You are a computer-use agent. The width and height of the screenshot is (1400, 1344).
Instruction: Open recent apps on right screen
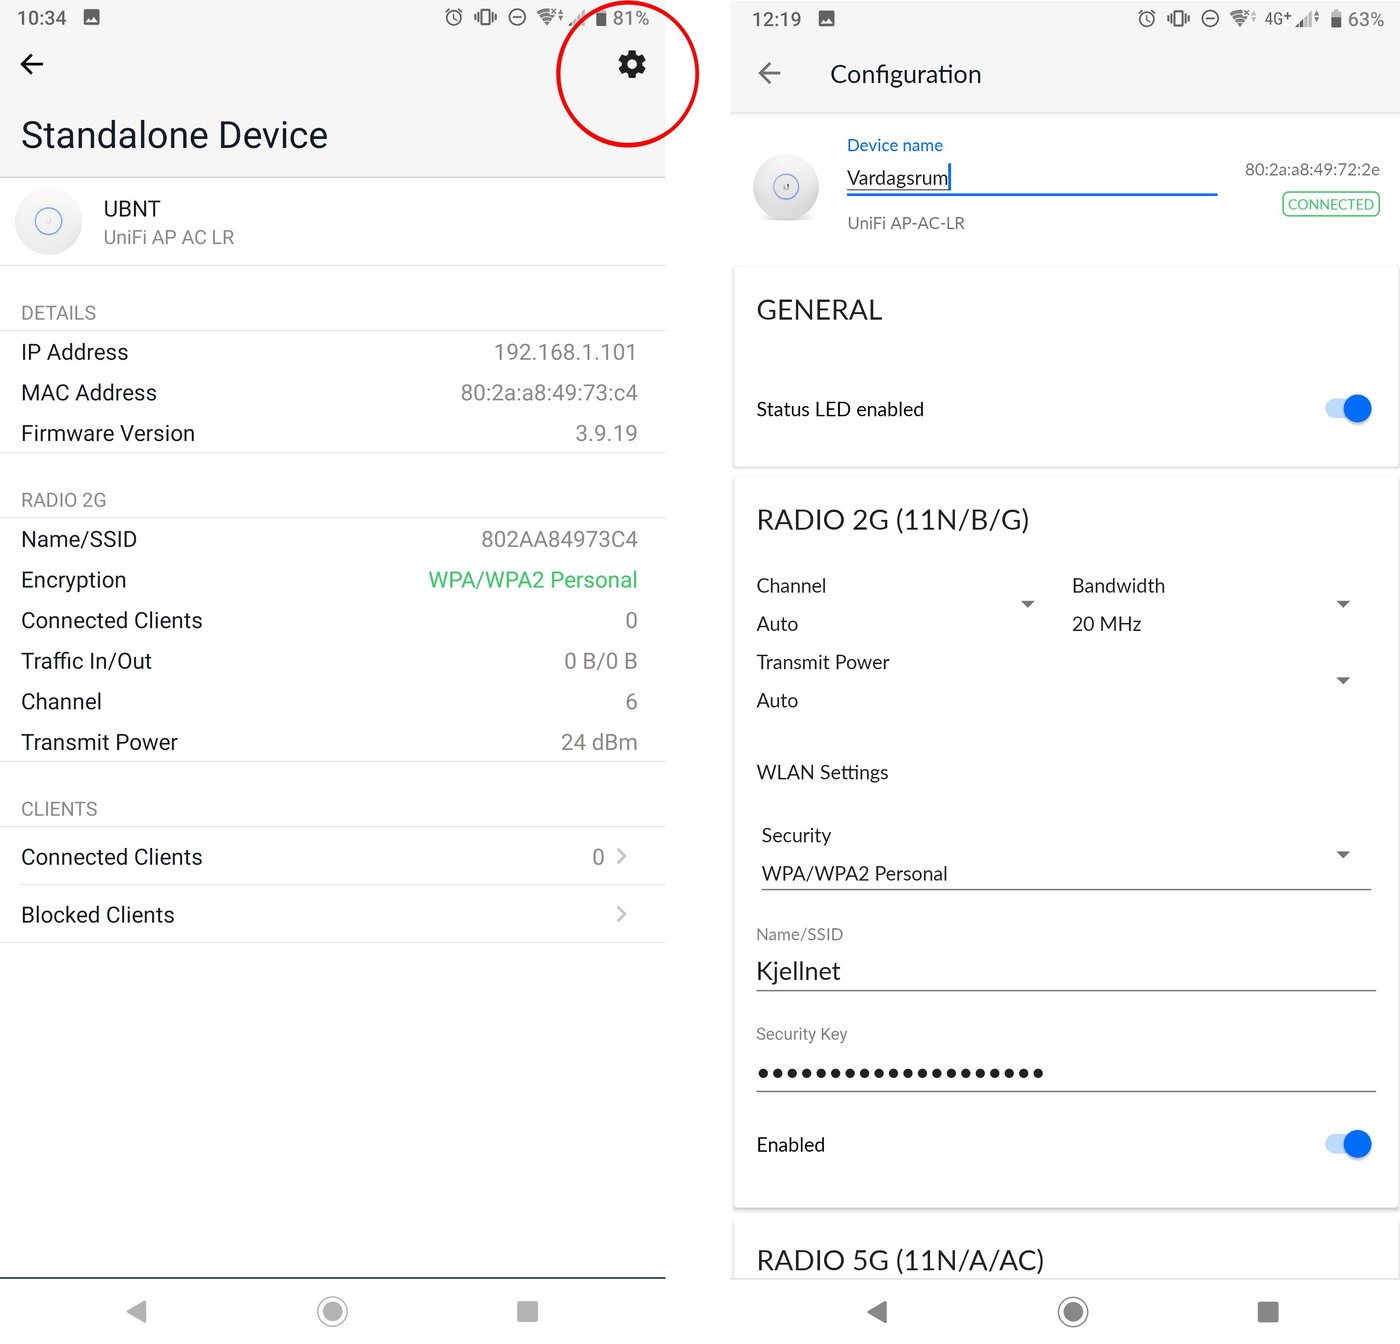(x=1267, y=1311)
